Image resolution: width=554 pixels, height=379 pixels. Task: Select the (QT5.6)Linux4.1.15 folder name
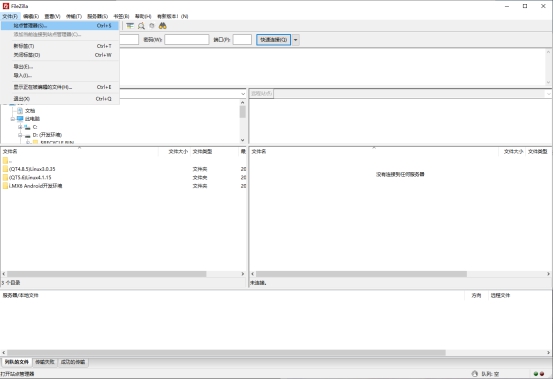(30, 177)
